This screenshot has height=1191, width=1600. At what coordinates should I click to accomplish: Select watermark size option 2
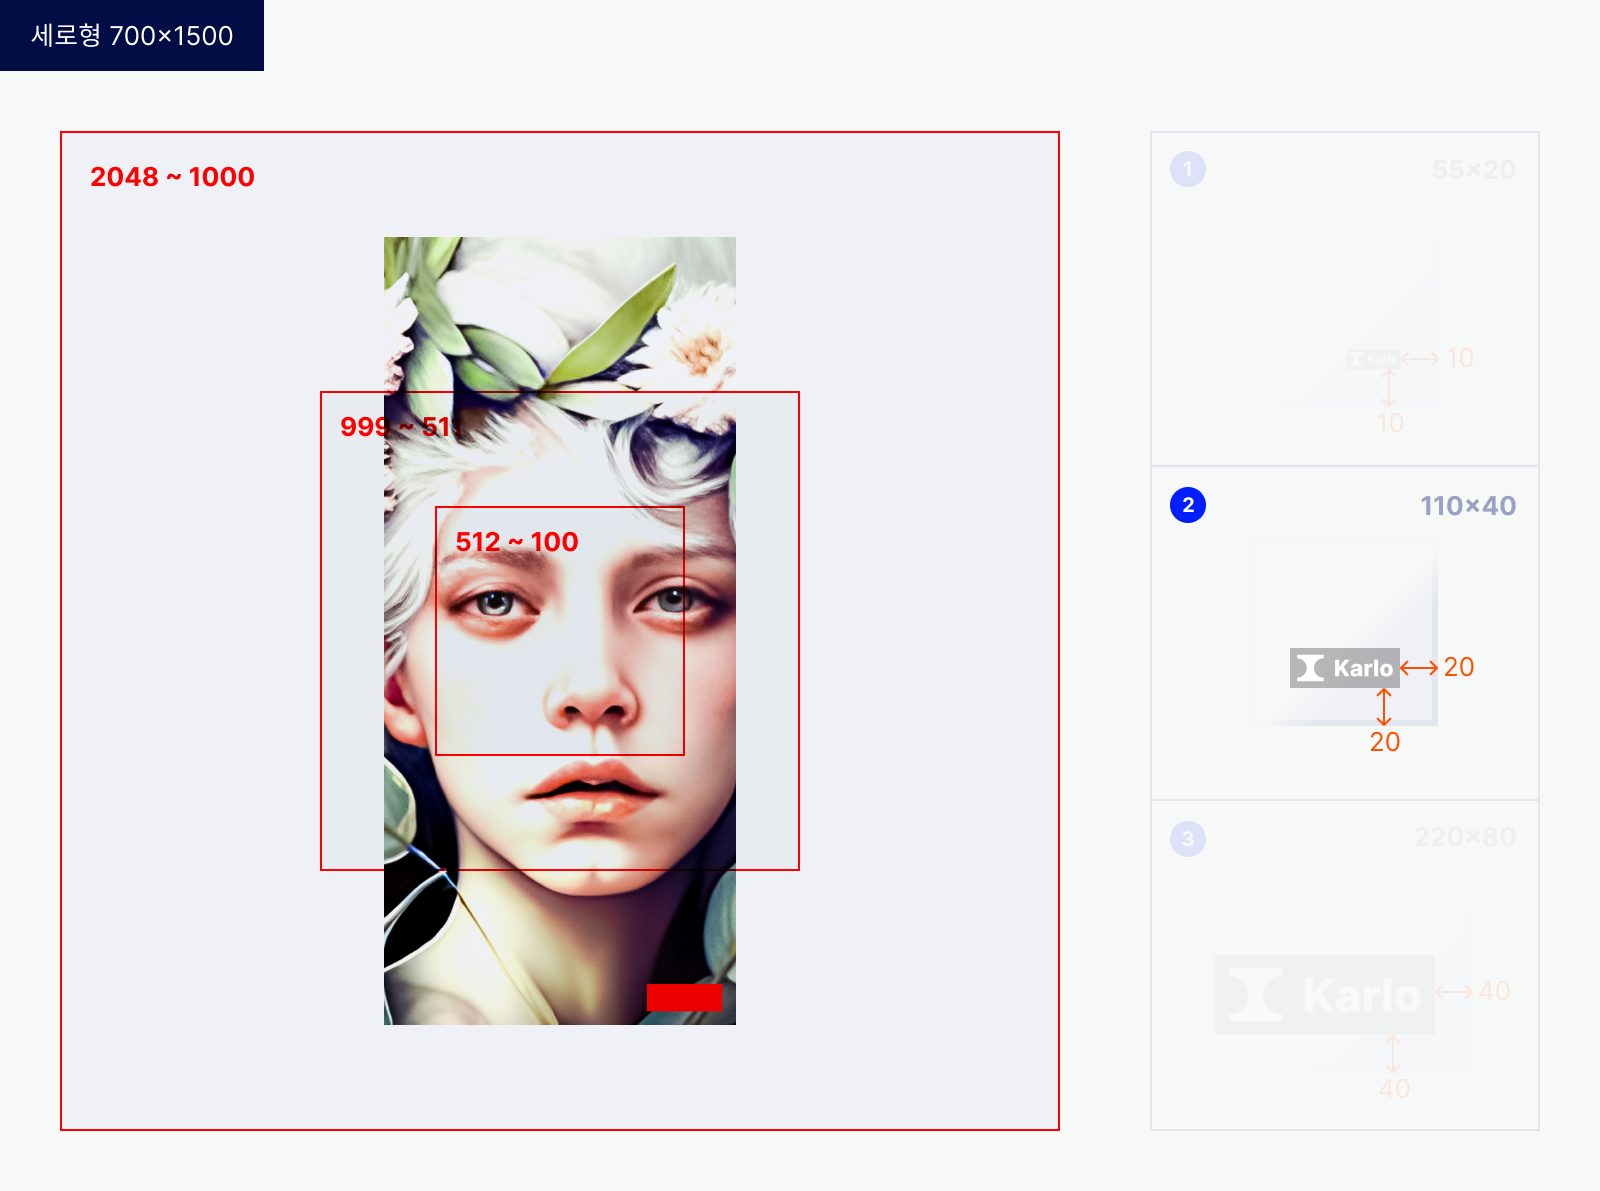click(x=1188, y=505)
